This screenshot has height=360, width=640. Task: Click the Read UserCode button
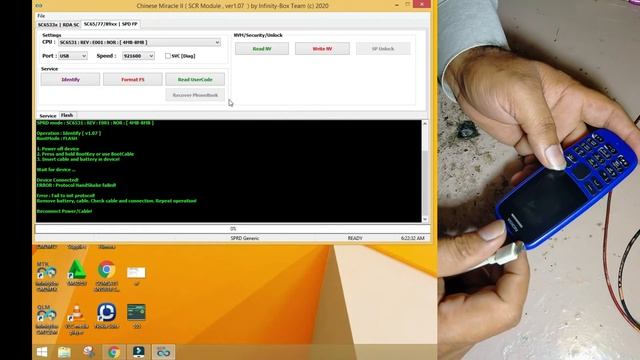tap(195, 79)
